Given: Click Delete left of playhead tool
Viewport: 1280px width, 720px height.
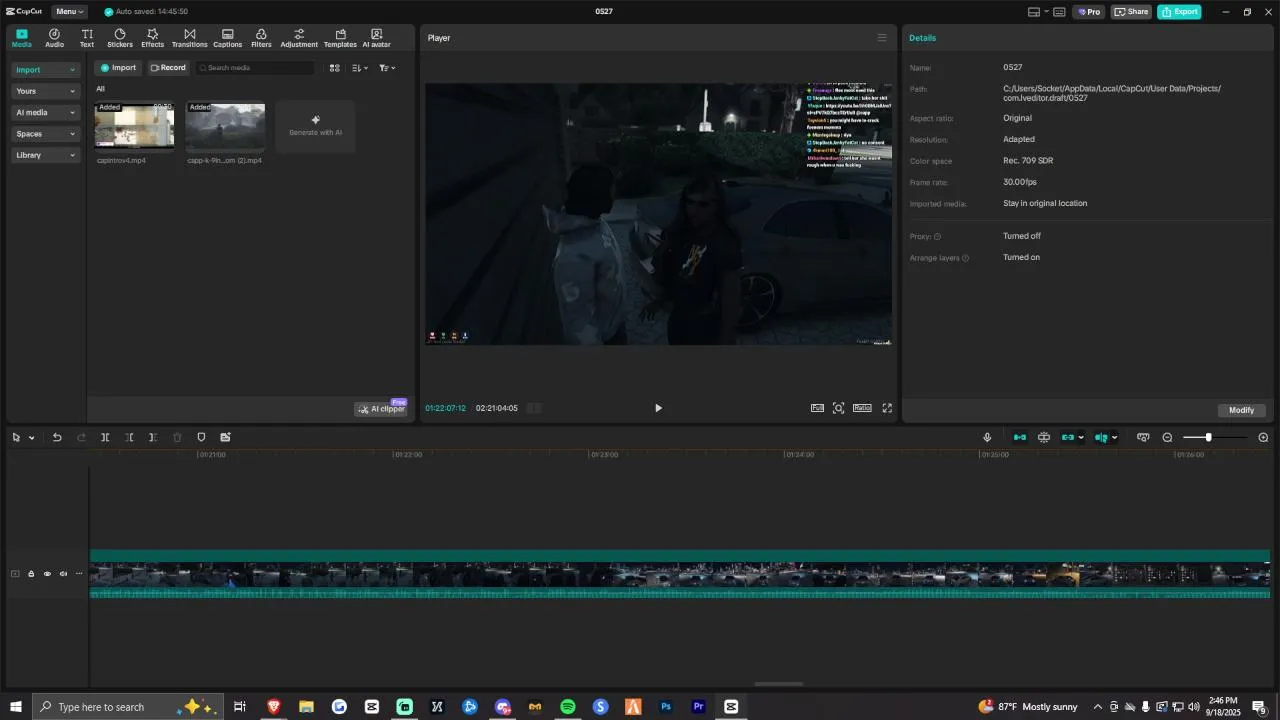Looking at the screenshot, I should click(x=129, y=437).
